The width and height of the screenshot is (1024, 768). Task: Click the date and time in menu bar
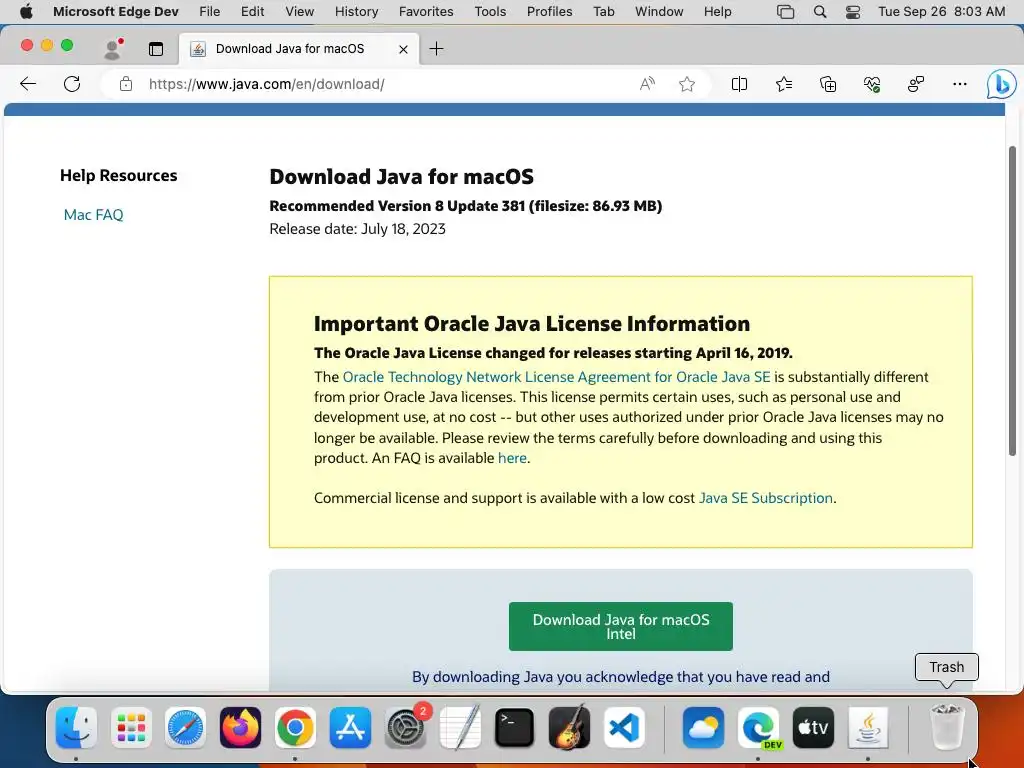pos(941,11)
